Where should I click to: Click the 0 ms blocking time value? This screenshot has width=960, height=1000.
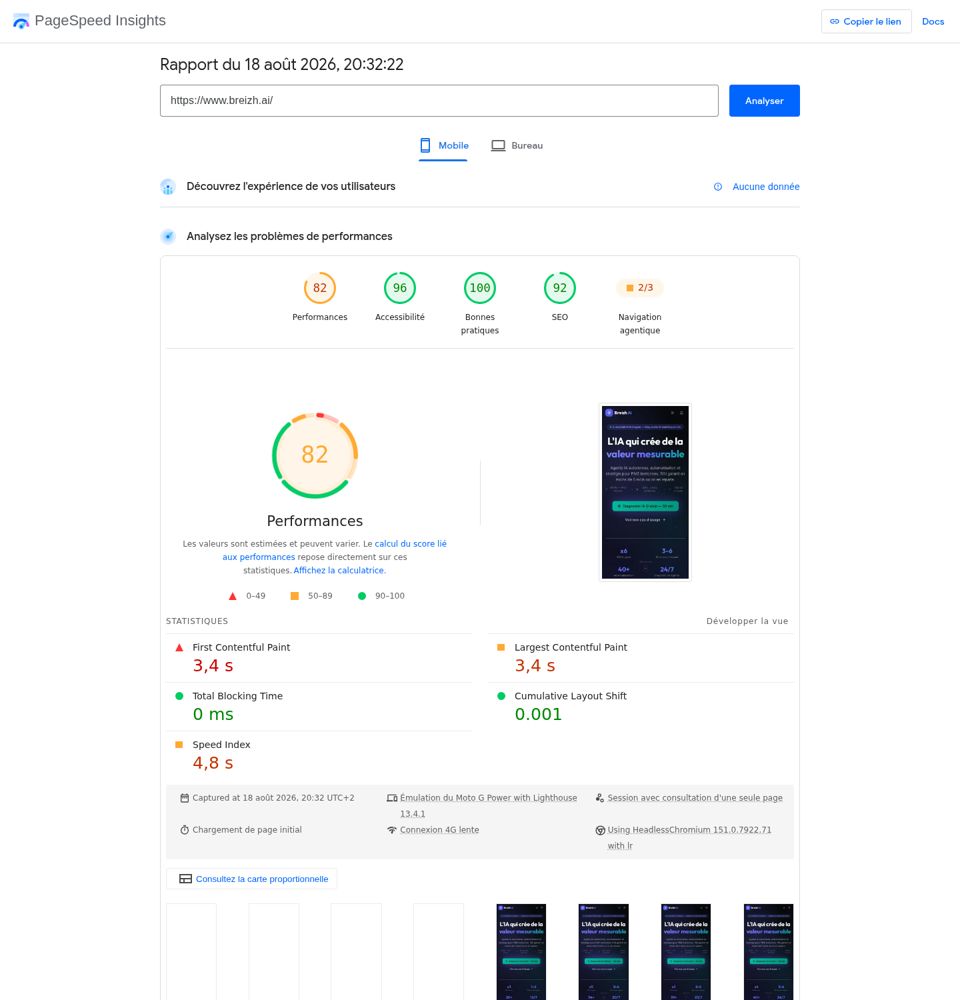click(x=213, y=714)
